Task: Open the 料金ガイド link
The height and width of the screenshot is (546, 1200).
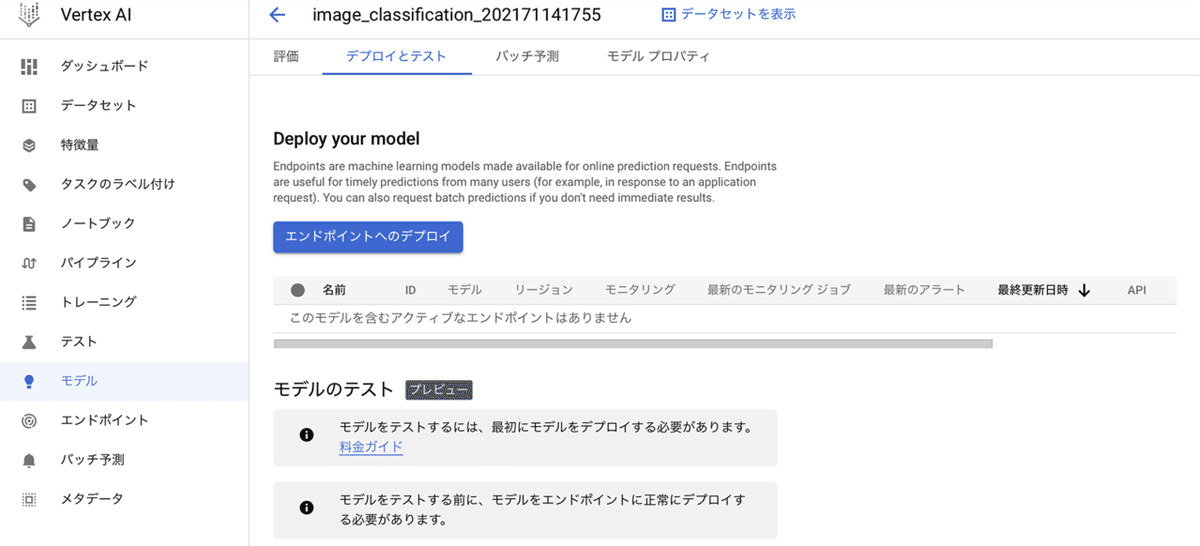Action: tap(371, 448)
